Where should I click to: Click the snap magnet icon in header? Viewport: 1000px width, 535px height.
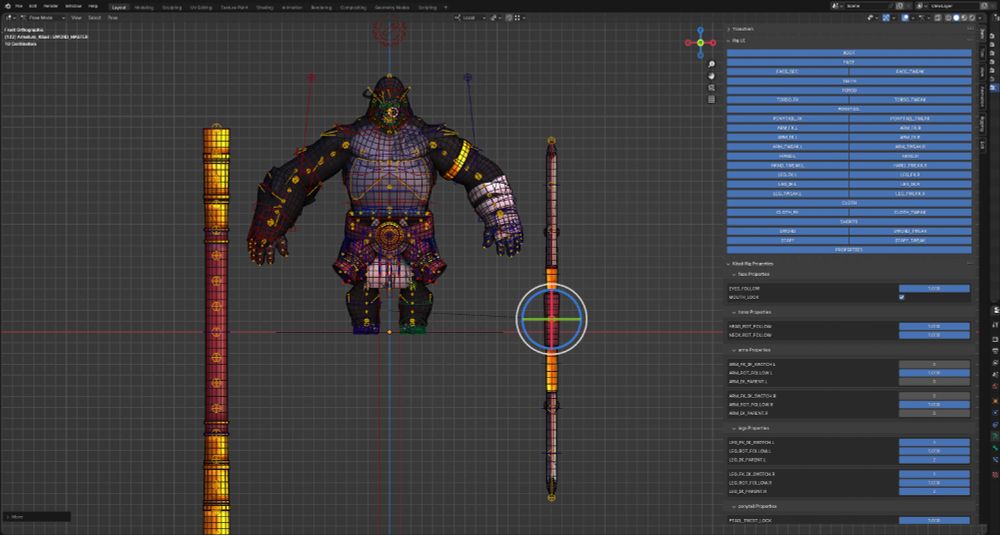pos(510,17)
